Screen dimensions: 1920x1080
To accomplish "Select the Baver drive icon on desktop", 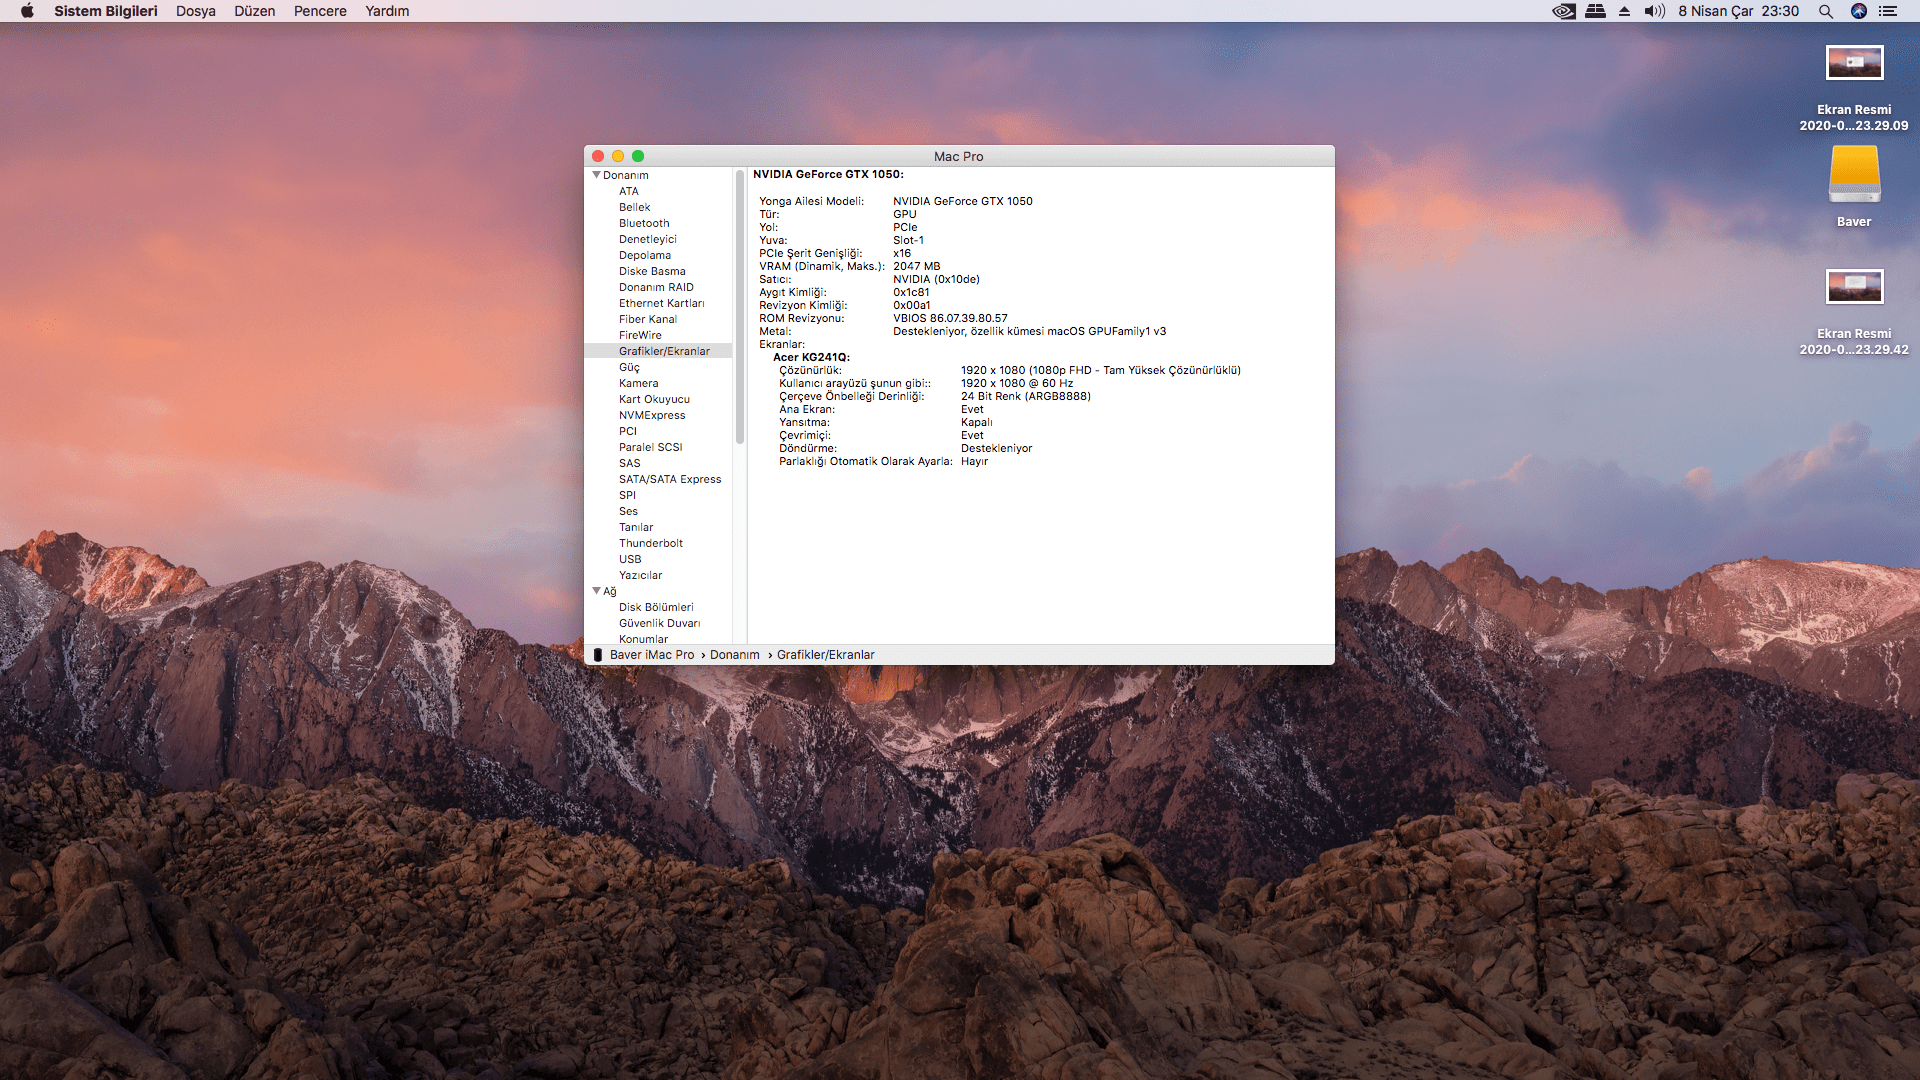I will [x=1854, y=175].
